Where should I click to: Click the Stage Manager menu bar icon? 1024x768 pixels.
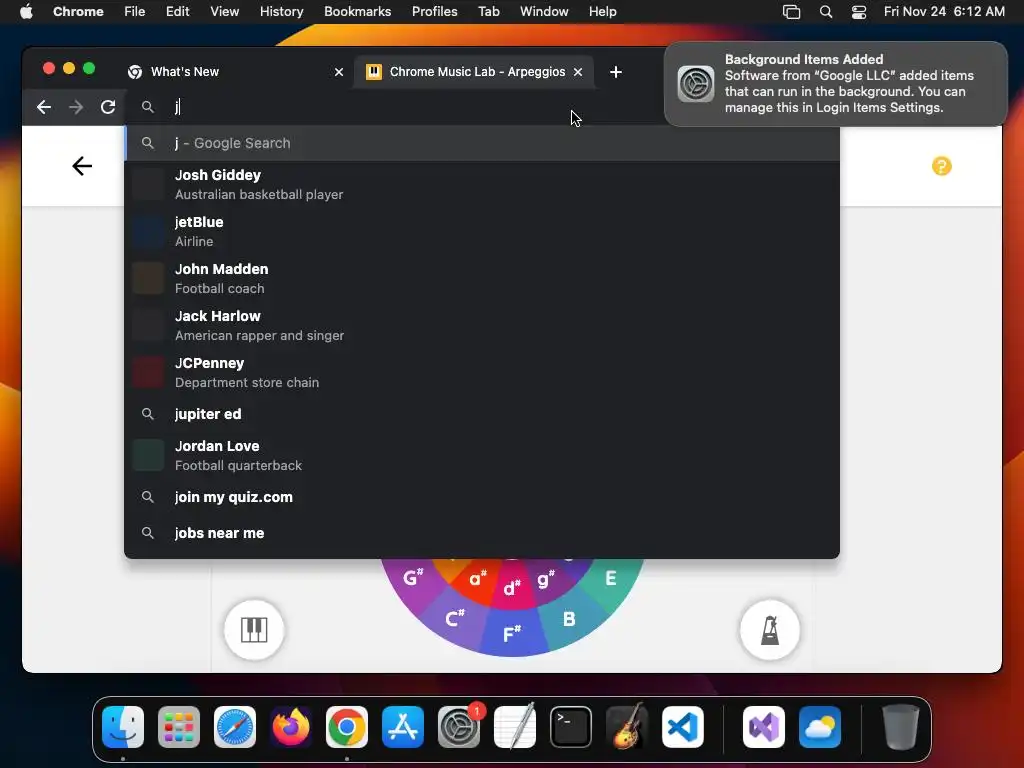pyautogui.click(x=792, y=11)
